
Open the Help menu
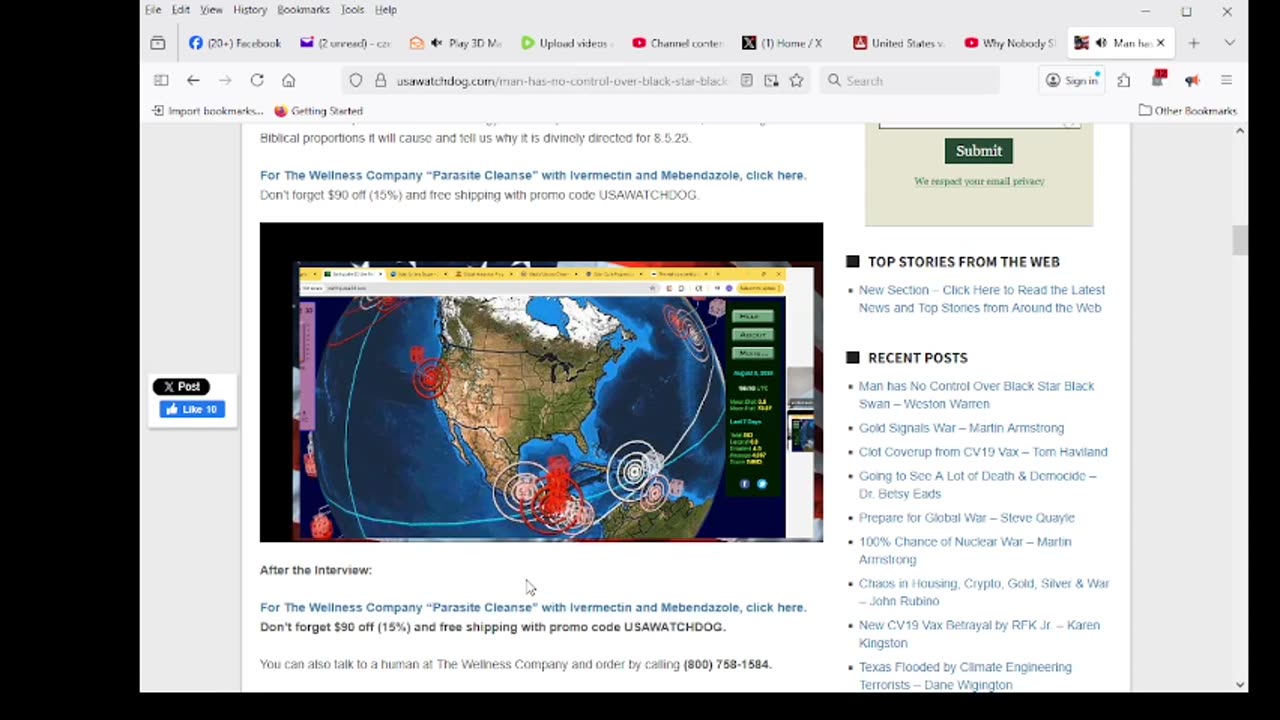(x=385, y=10)
